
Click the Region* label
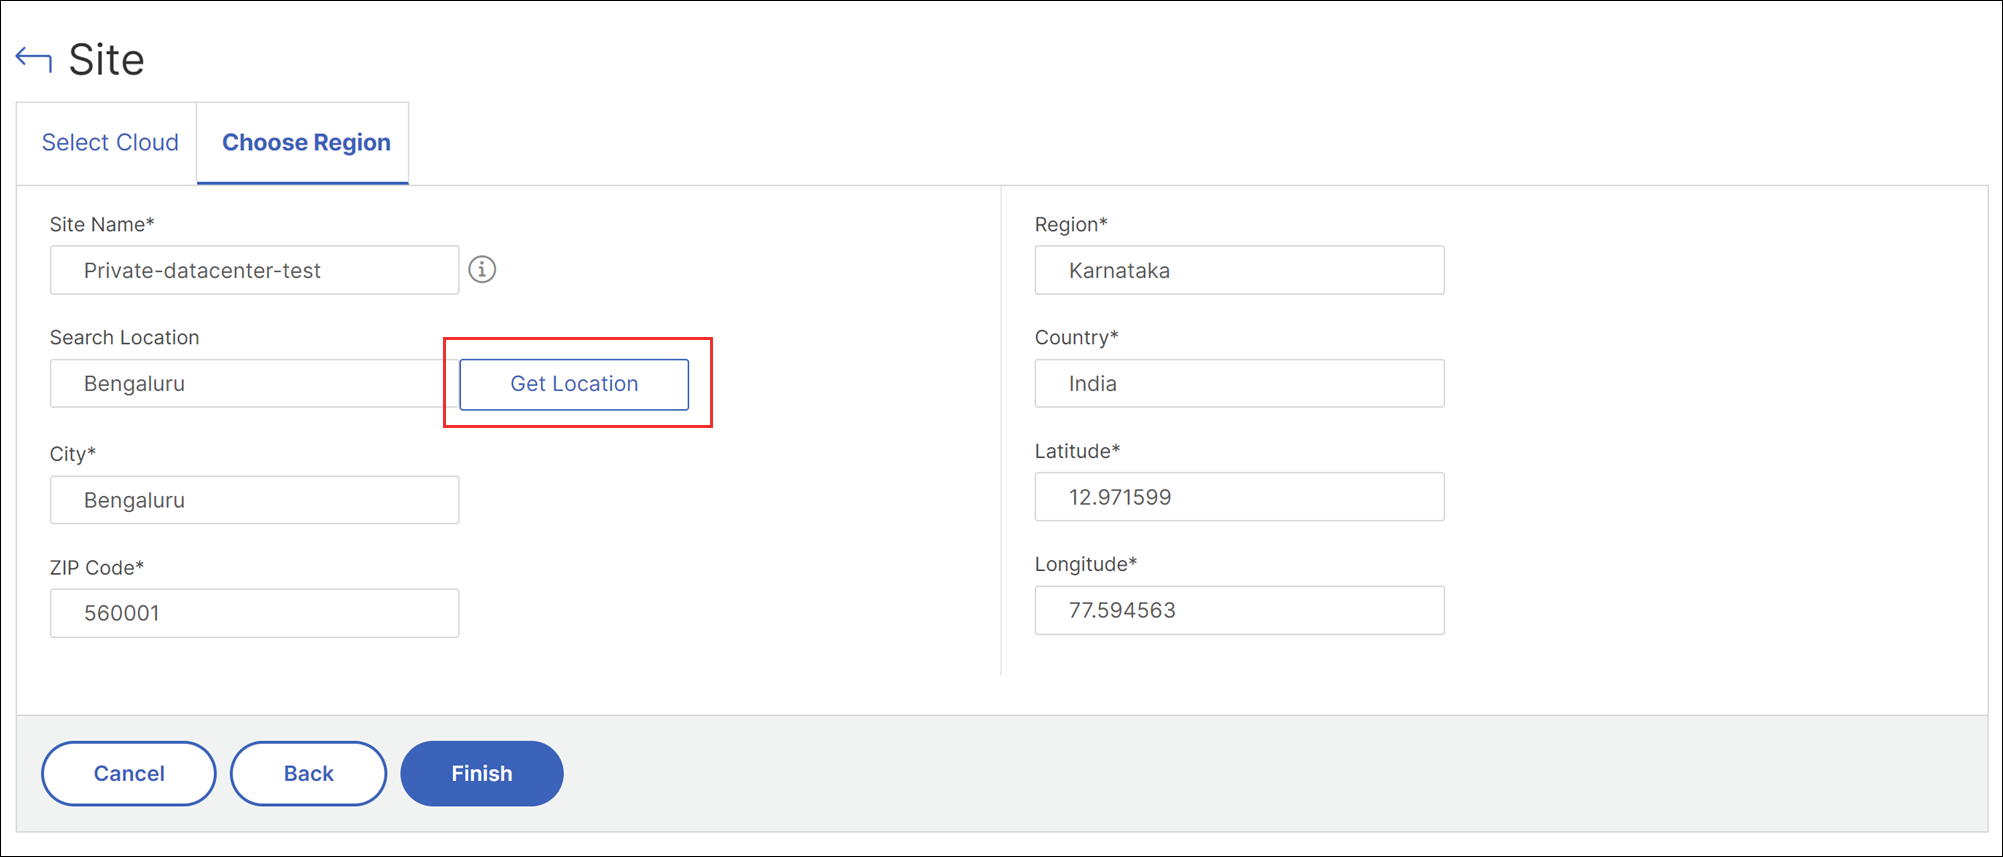click(x=1071, y=224)
